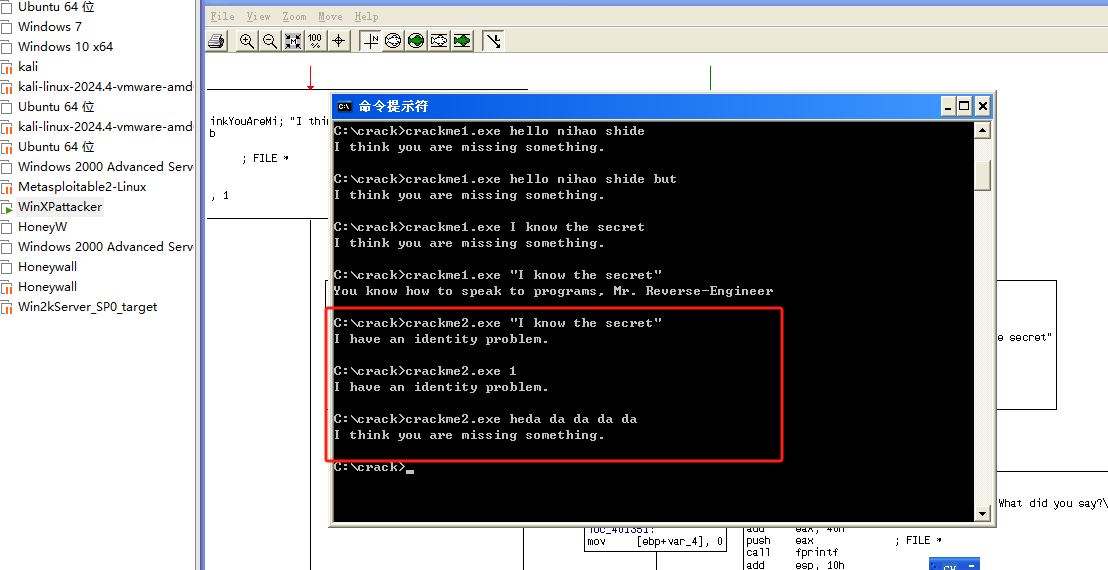
Task: Click the VM icon beside the kali entry
Action: pyautogui.click(x=6, y=68)
